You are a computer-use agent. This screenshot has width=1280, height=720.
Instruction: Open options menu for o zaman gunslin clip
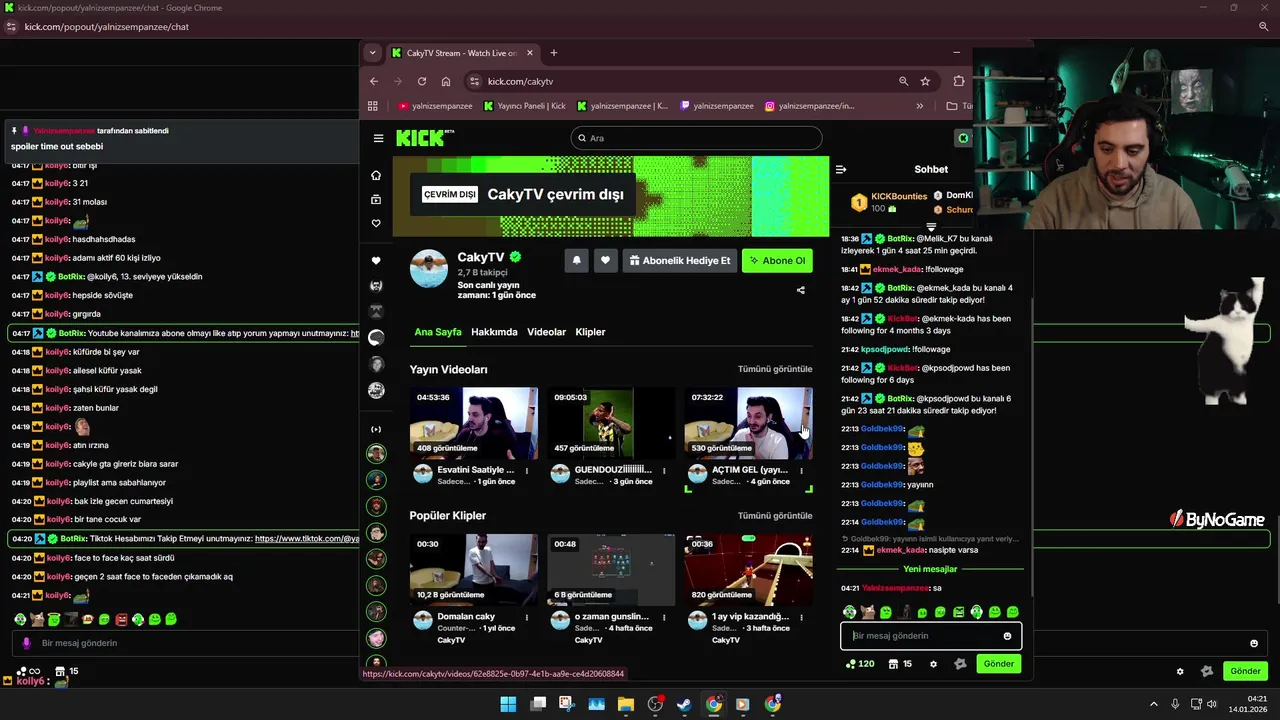point(663,616)
